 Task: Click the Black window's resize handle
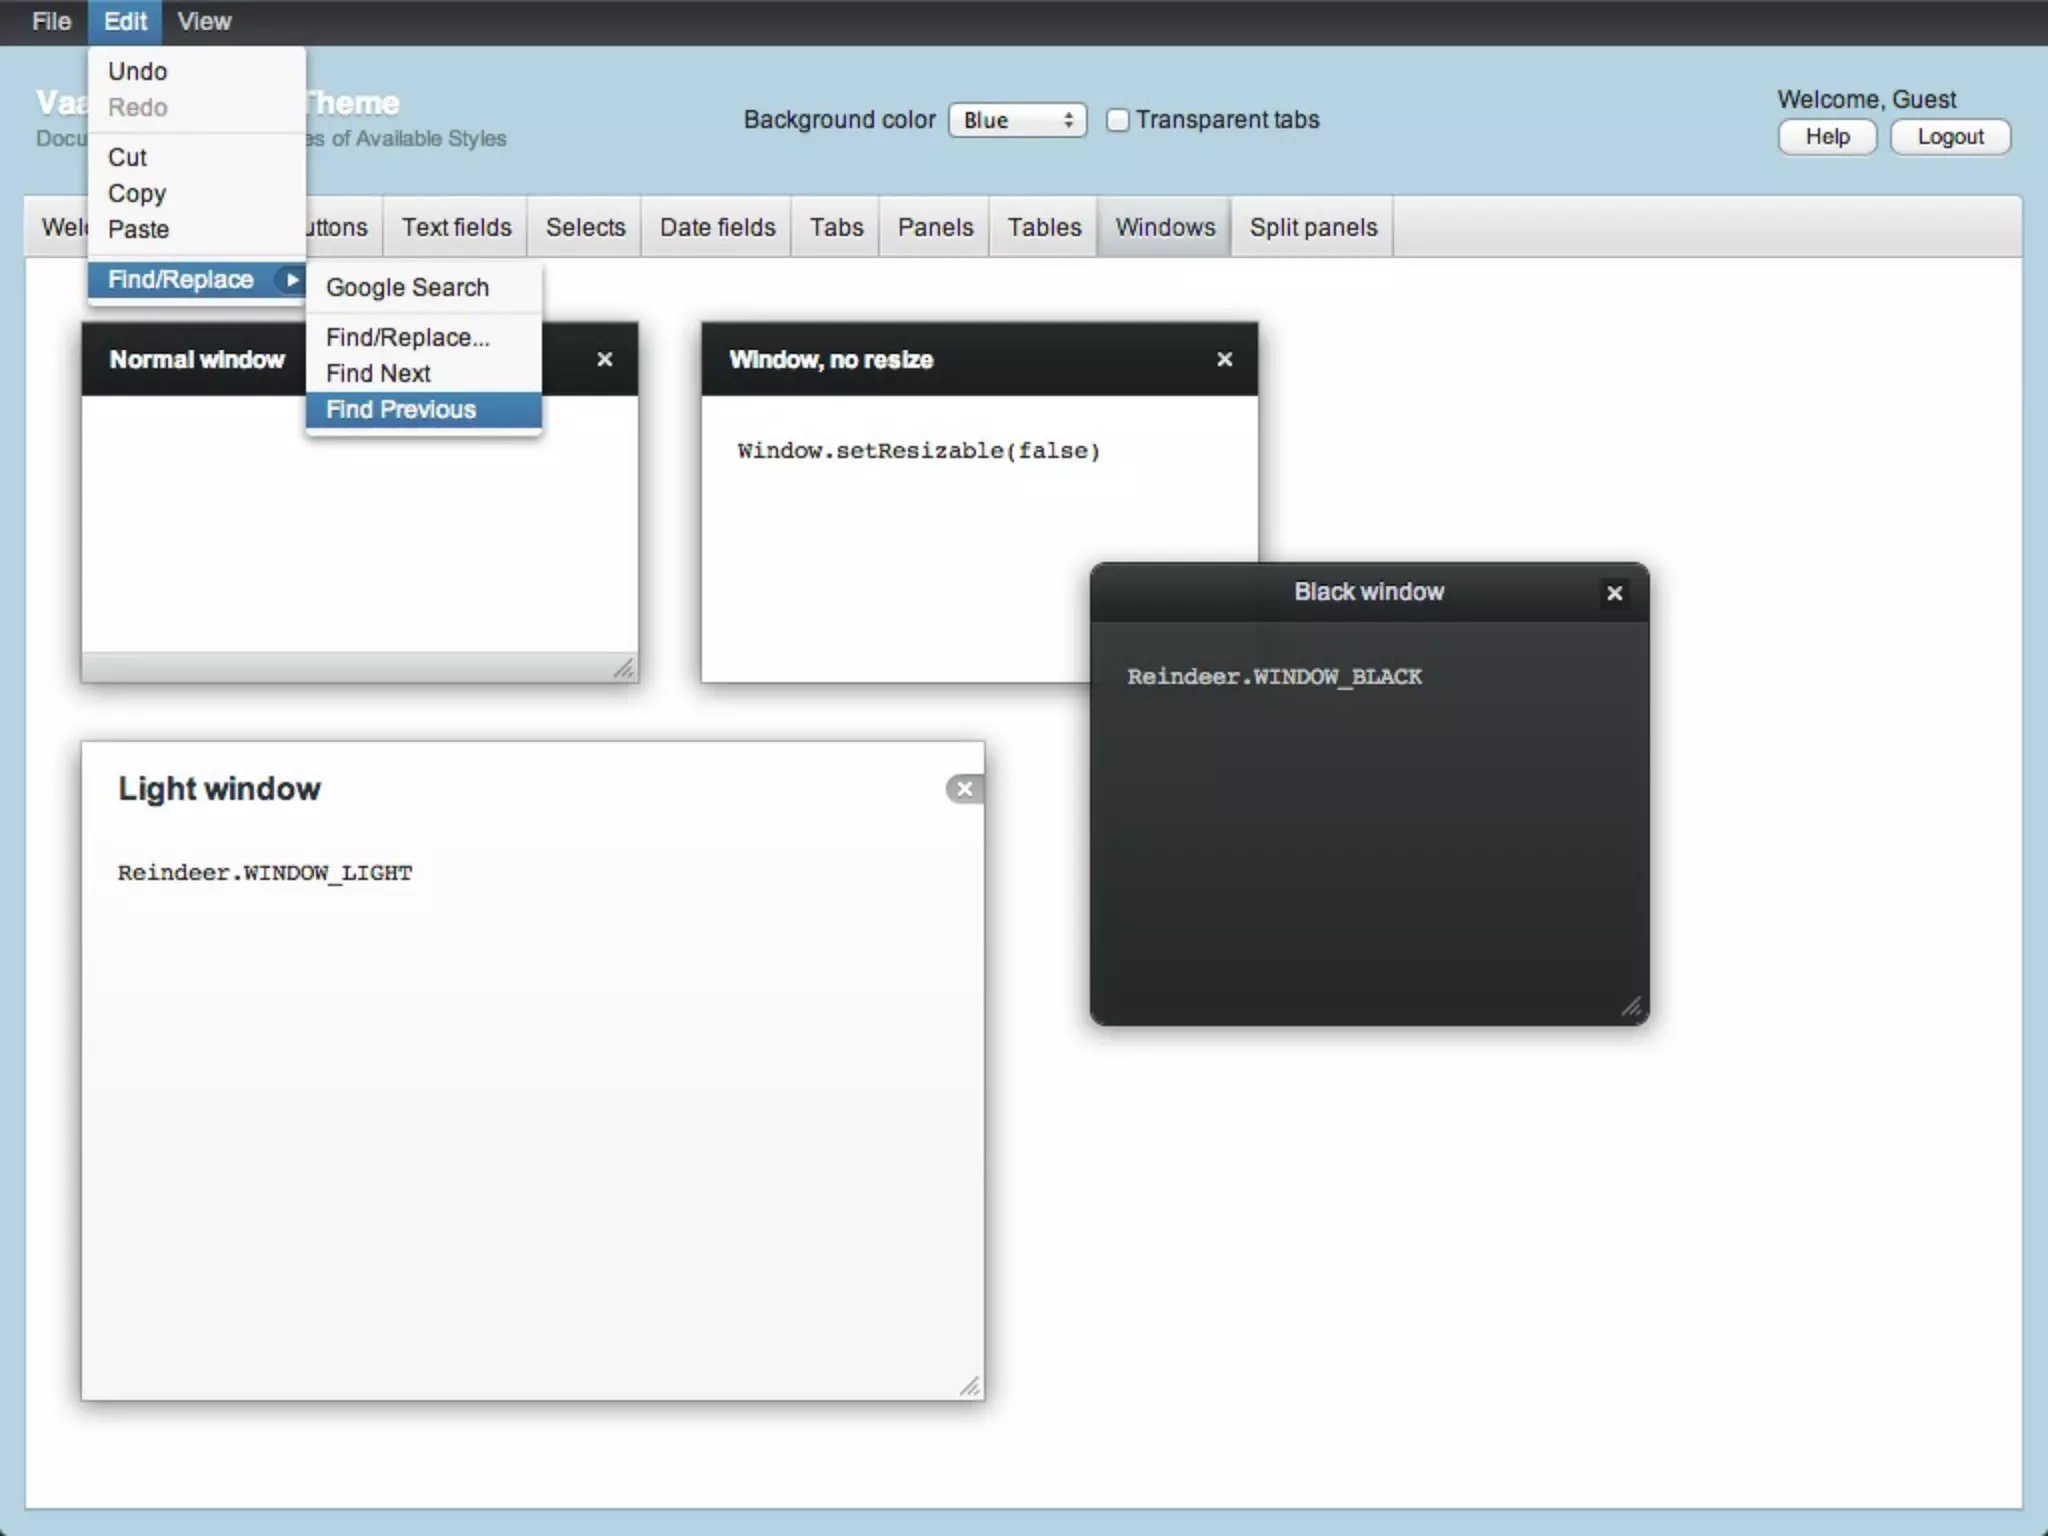pyautogui.click(x=1631, y=1006)
